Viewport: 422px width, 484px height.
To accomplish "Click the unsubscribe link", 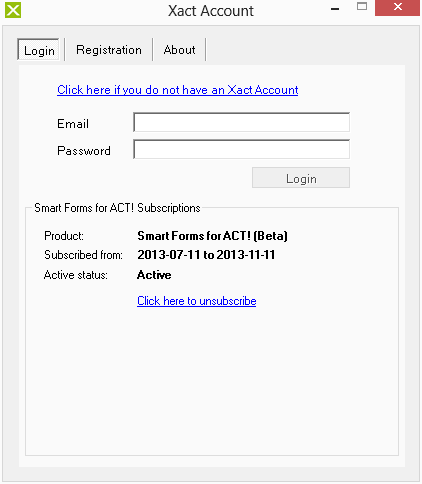I will click(x=196, y=301).
